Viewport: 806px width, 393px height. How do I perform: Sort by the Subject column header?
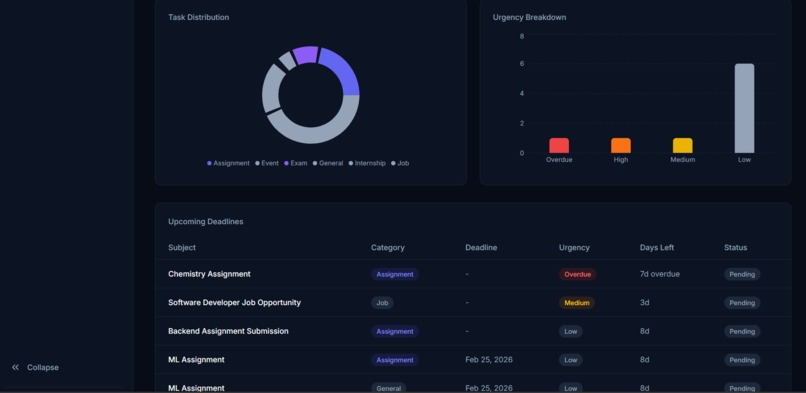tap(182, 247)
